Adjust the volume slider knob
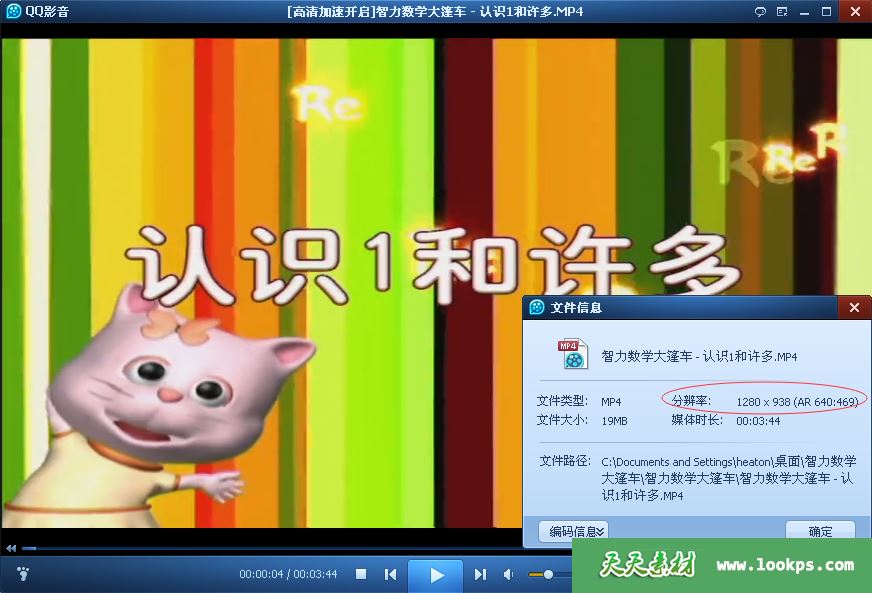Viewport: 872px width, 593px height. (x=548, y=575)
